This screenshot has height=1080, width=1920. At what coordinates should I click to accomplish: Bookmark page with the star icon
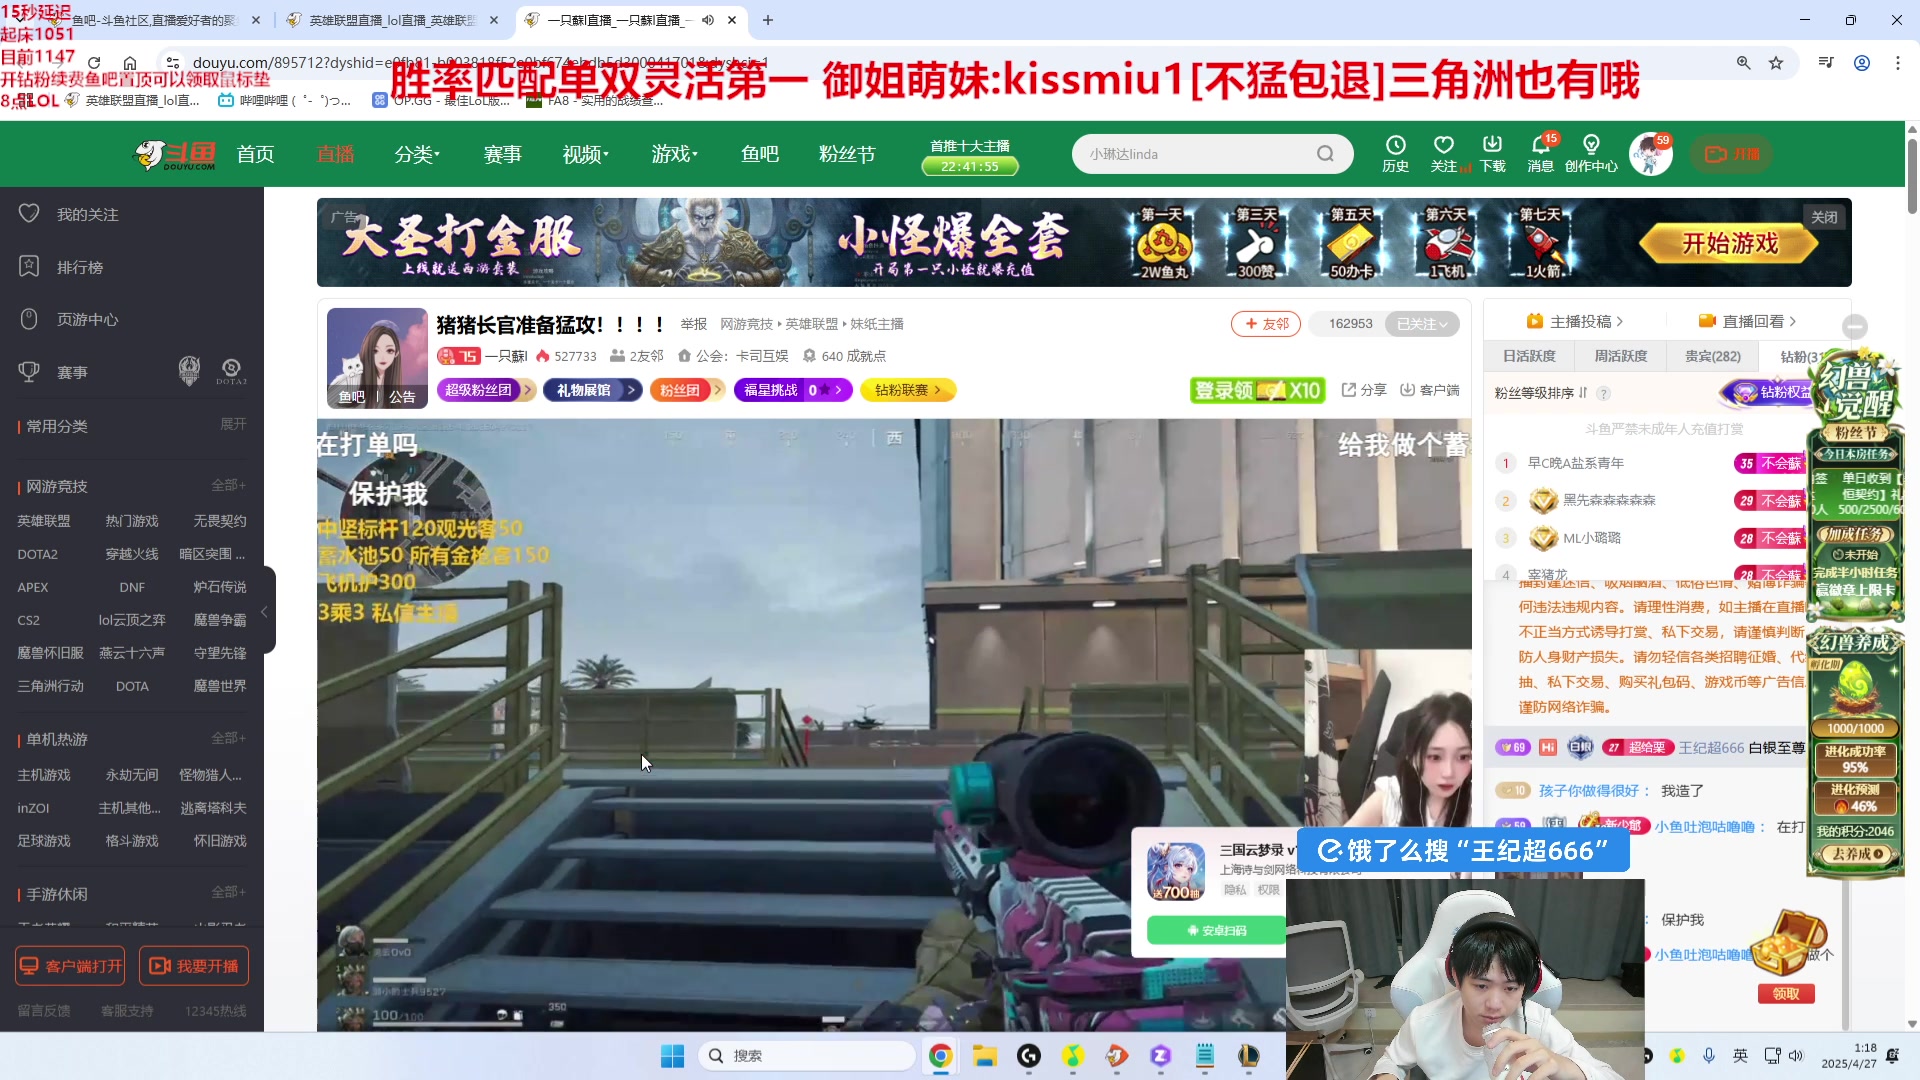1776,62
